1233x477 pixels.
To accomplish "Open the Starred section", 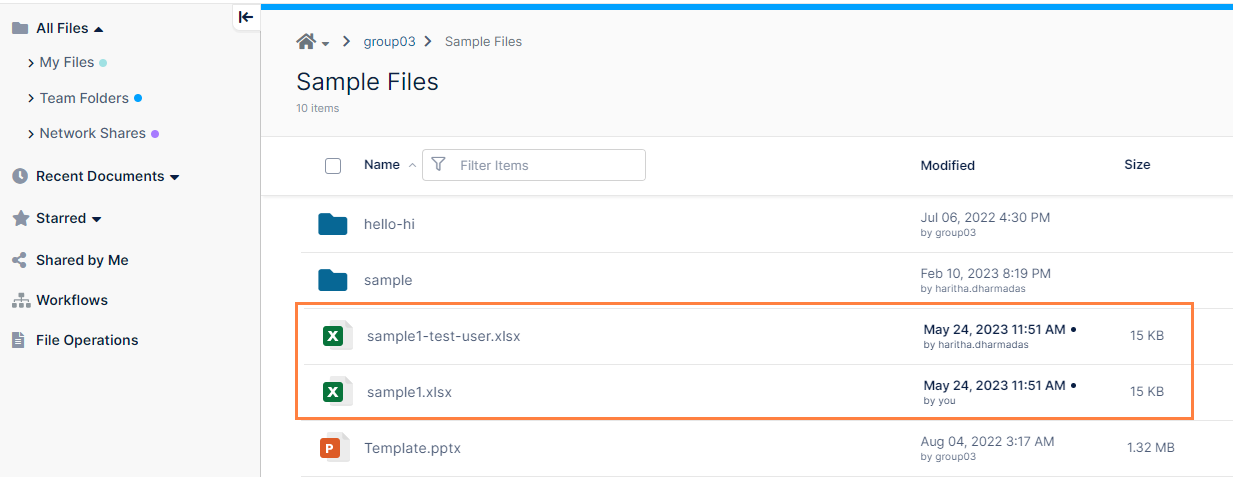I will pos(60,218).
